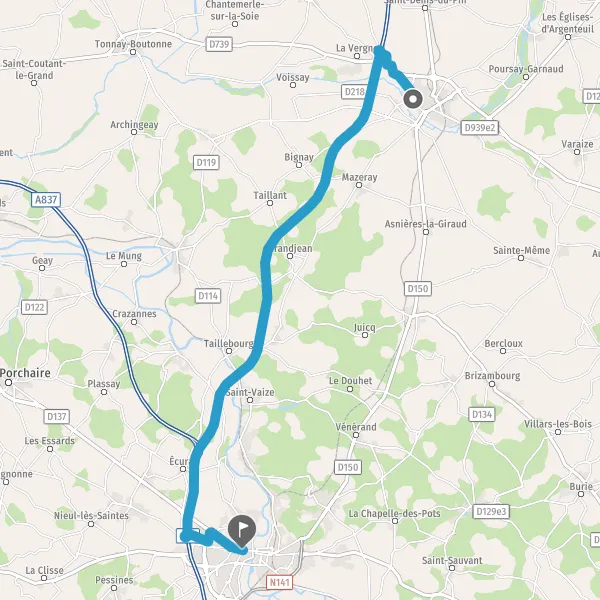Click the Nieul-lès-Saintes place label
This screenshot has width=600, height=600.
[91, 515]
